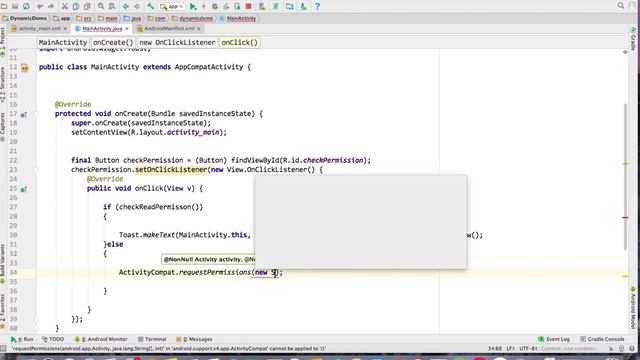Stop the running process with the red square

click(x=248, y=6)
